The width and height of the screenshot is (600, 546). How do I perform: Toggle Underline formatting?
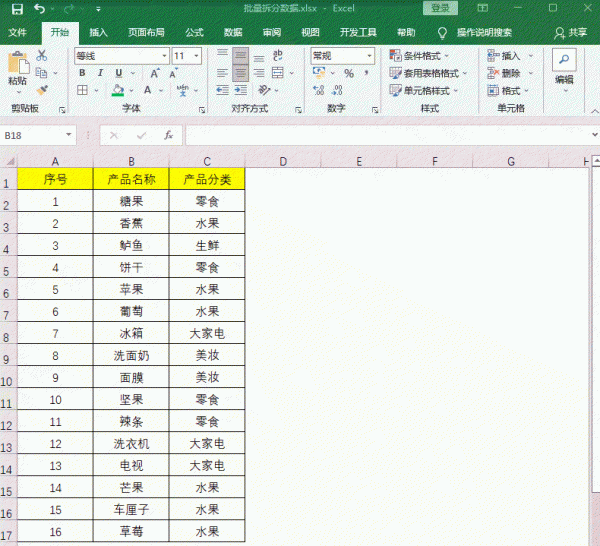pyautogui.click(x=119, y=73)
